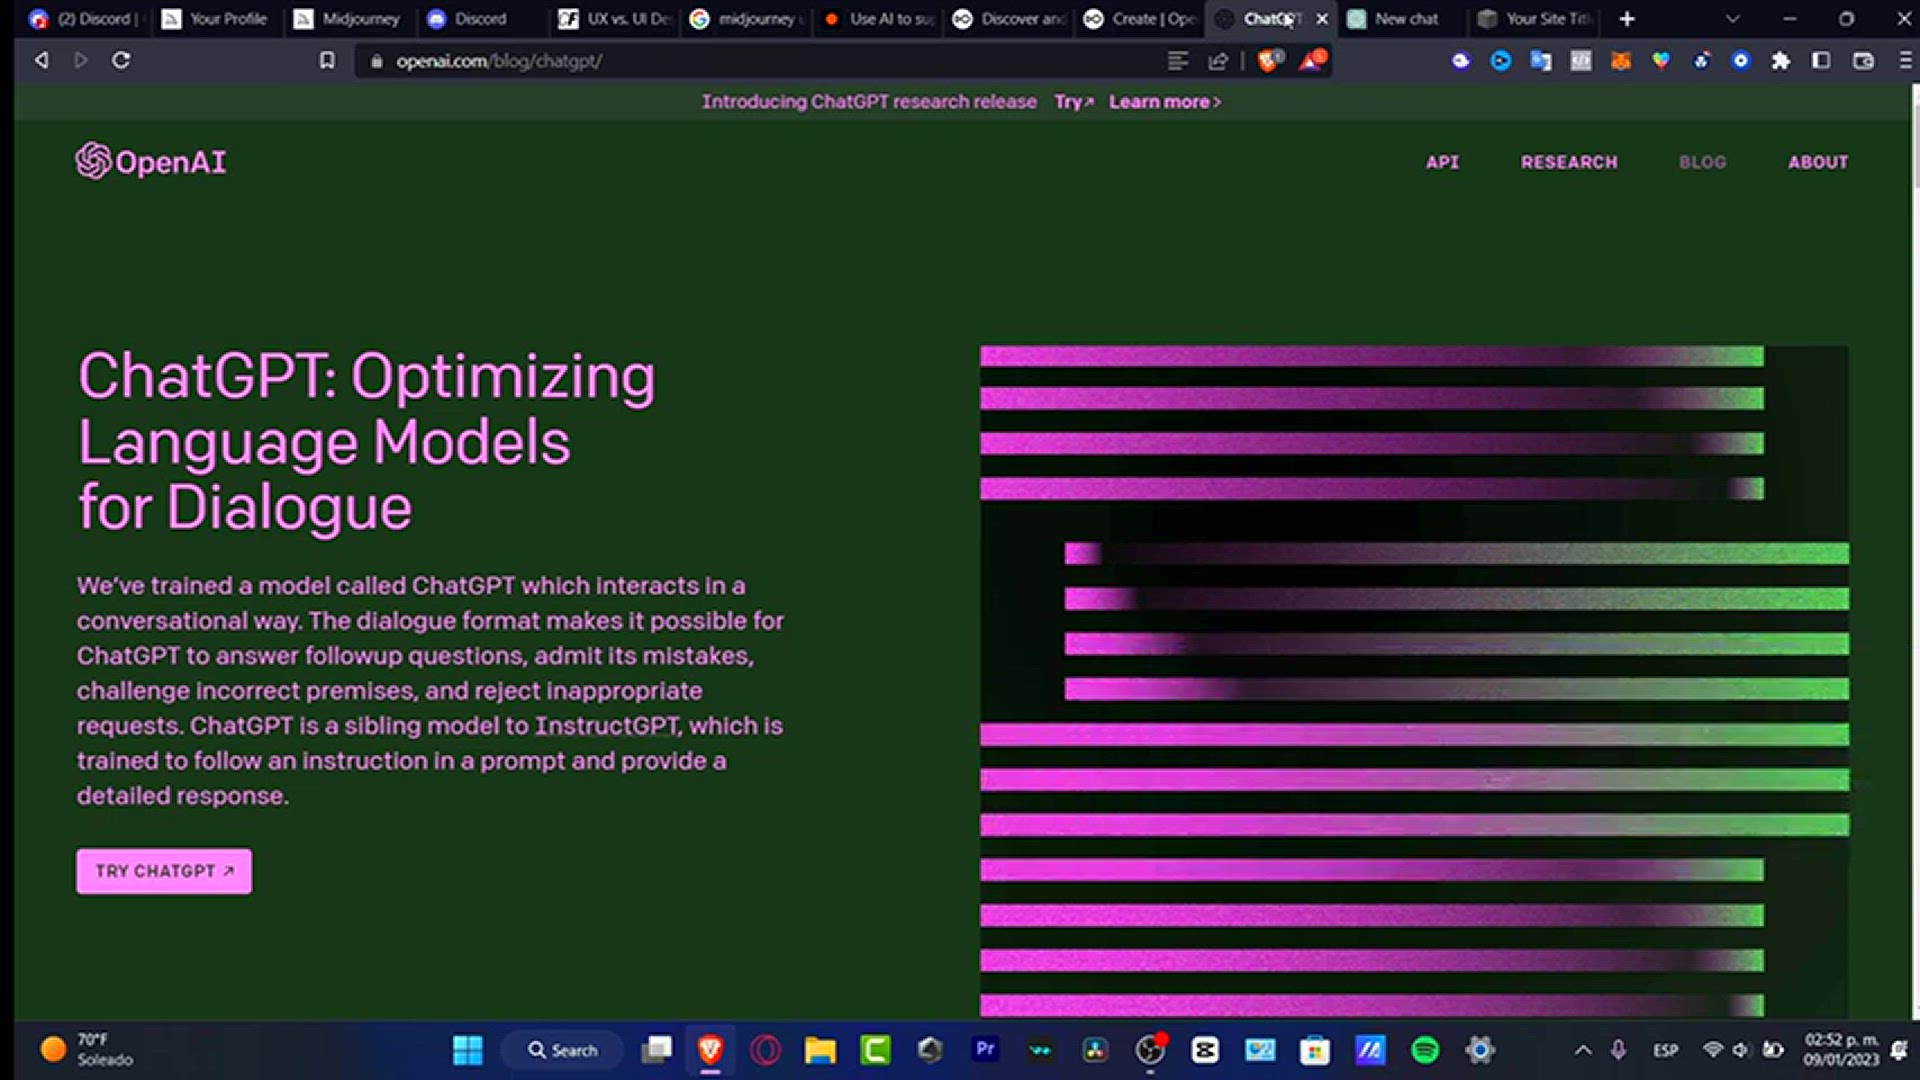The image size is (1920, 1080).
Task: Open reader mode icon in address bar
Action: point(1178,61)
